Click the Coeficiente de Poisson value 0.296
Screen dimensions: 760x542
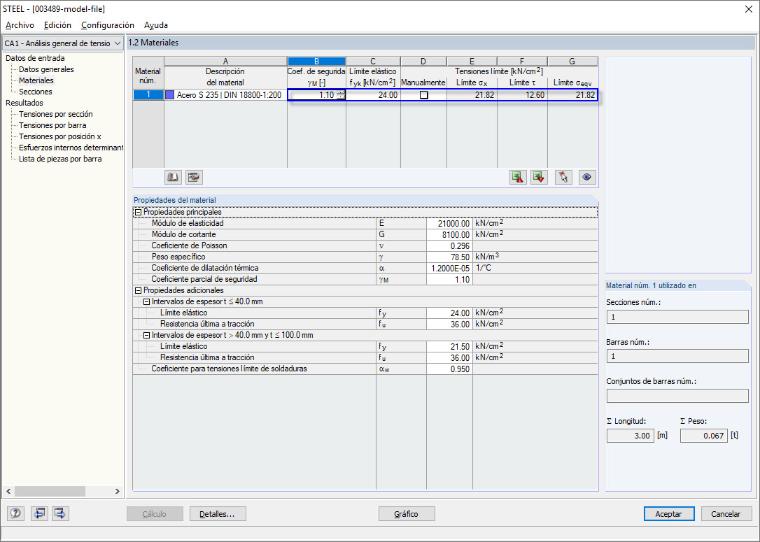pos(449,246)
